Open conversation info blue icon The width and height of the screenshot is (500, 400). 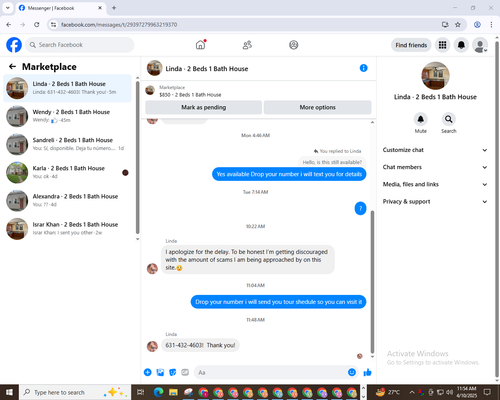[363, 68]
